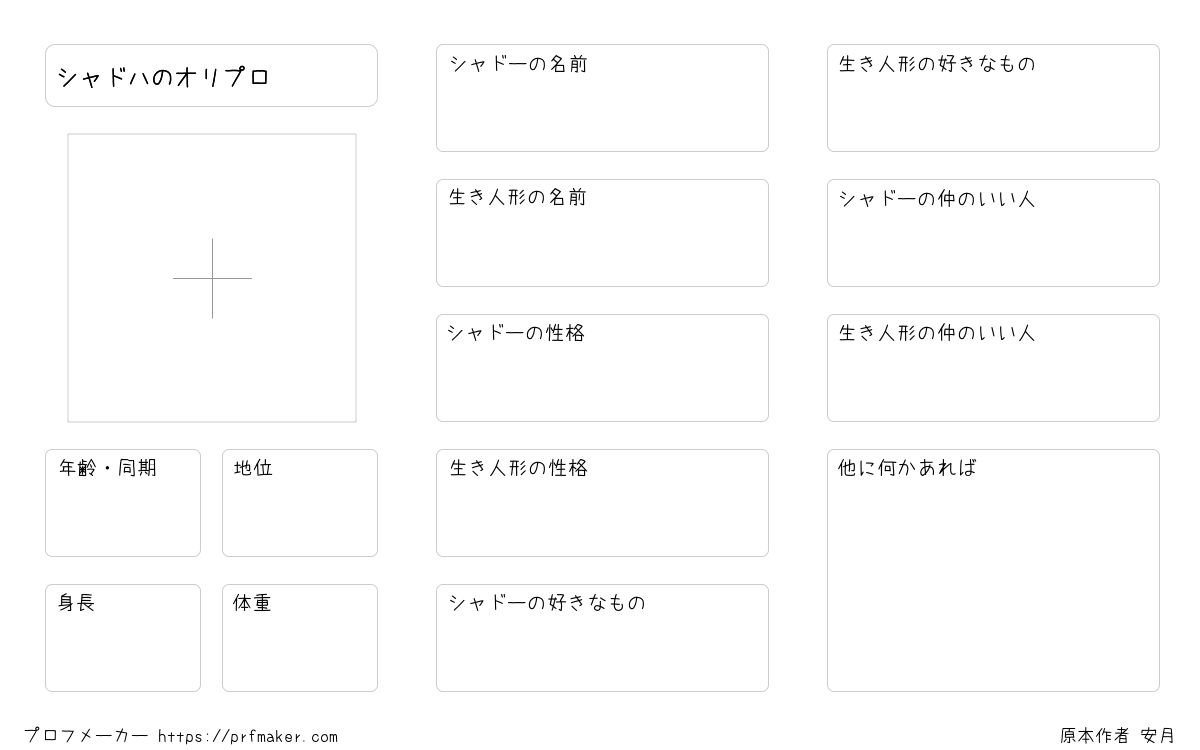Click the シャドーの好きなもの field

[x=602, y=638]
